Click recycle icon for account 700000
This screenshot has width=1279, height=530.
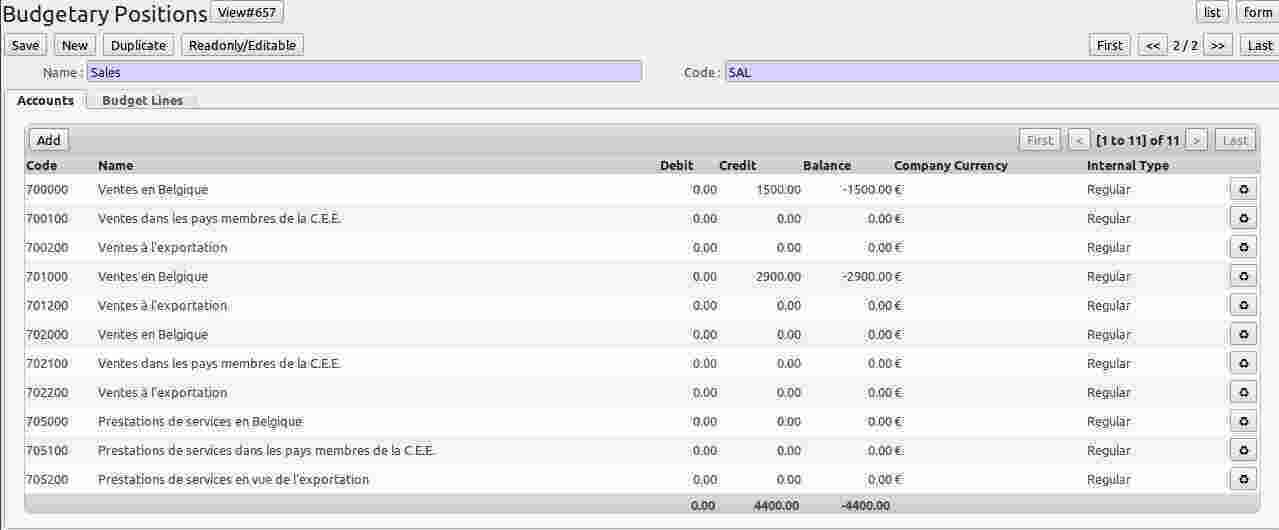[x=1243, y=190]
